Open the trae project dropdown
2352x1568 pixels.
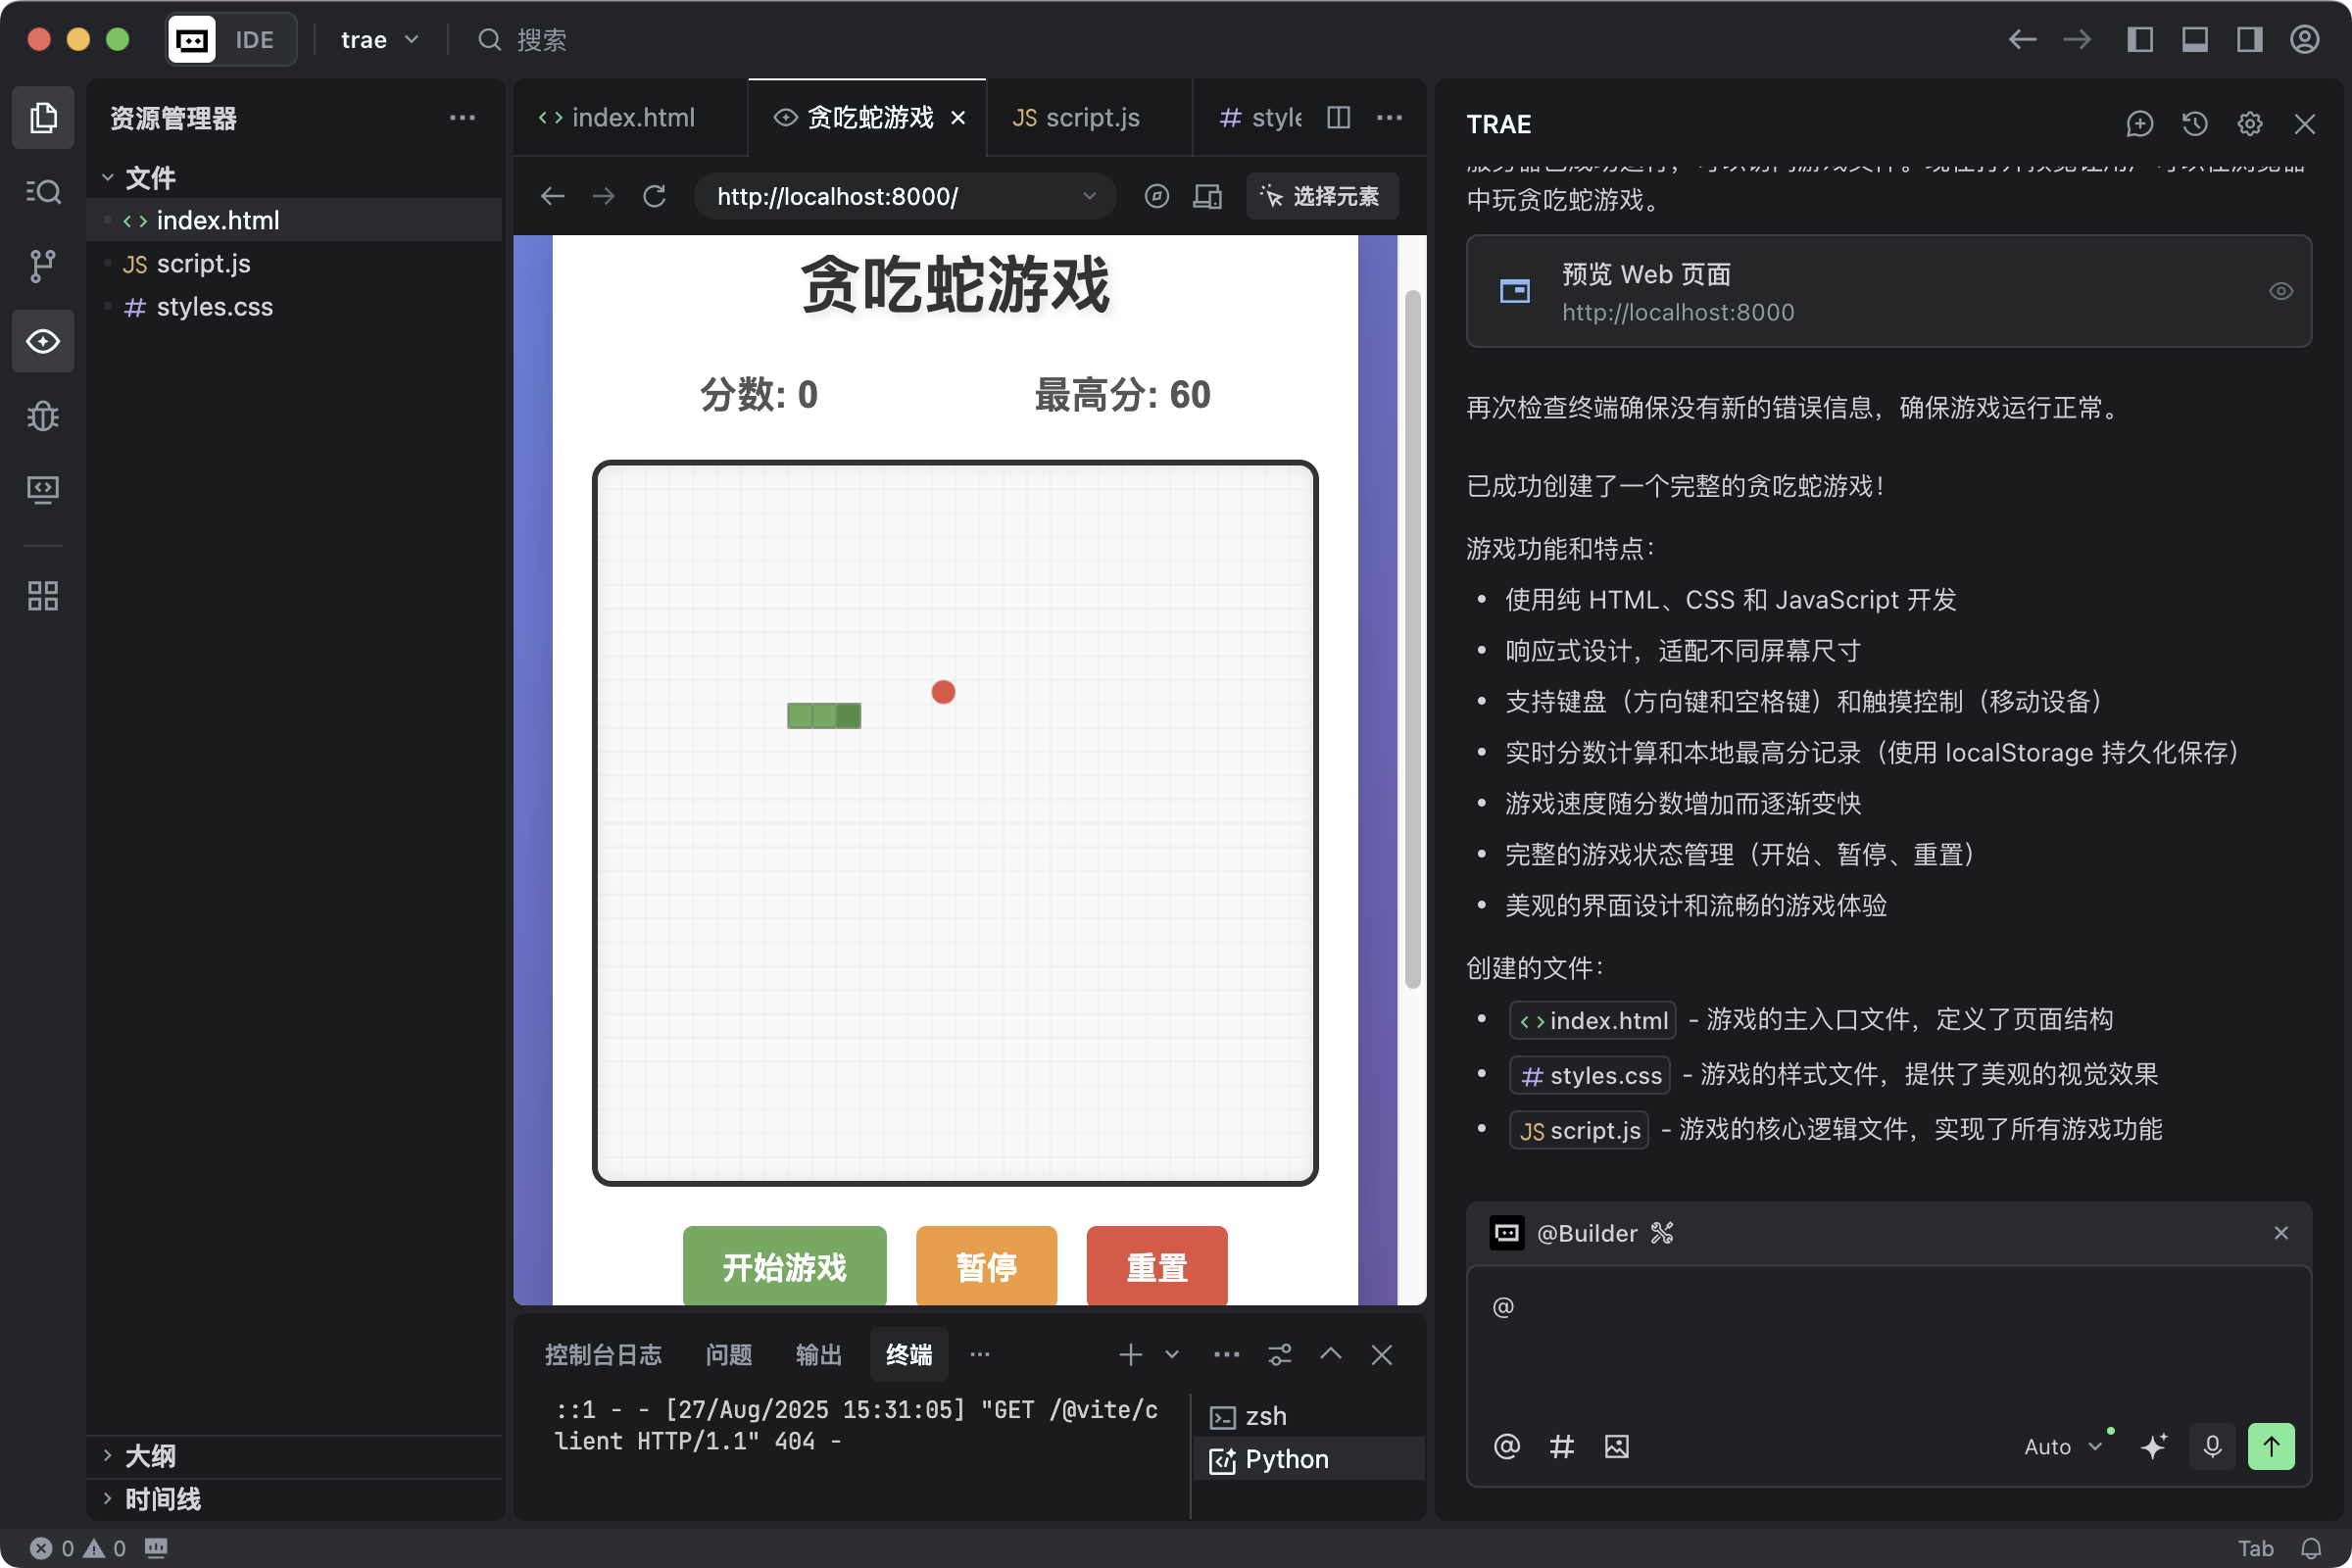point(379,40)
